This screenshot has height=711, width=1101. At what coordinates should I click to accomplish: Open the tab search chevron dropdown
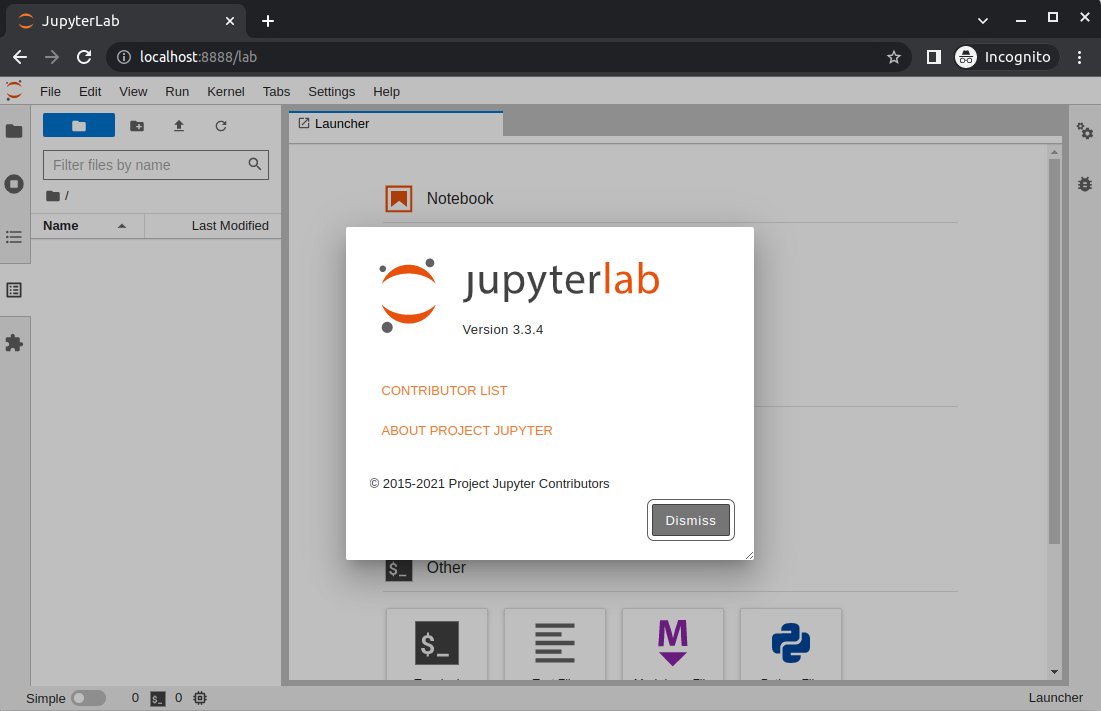(983, 20)
